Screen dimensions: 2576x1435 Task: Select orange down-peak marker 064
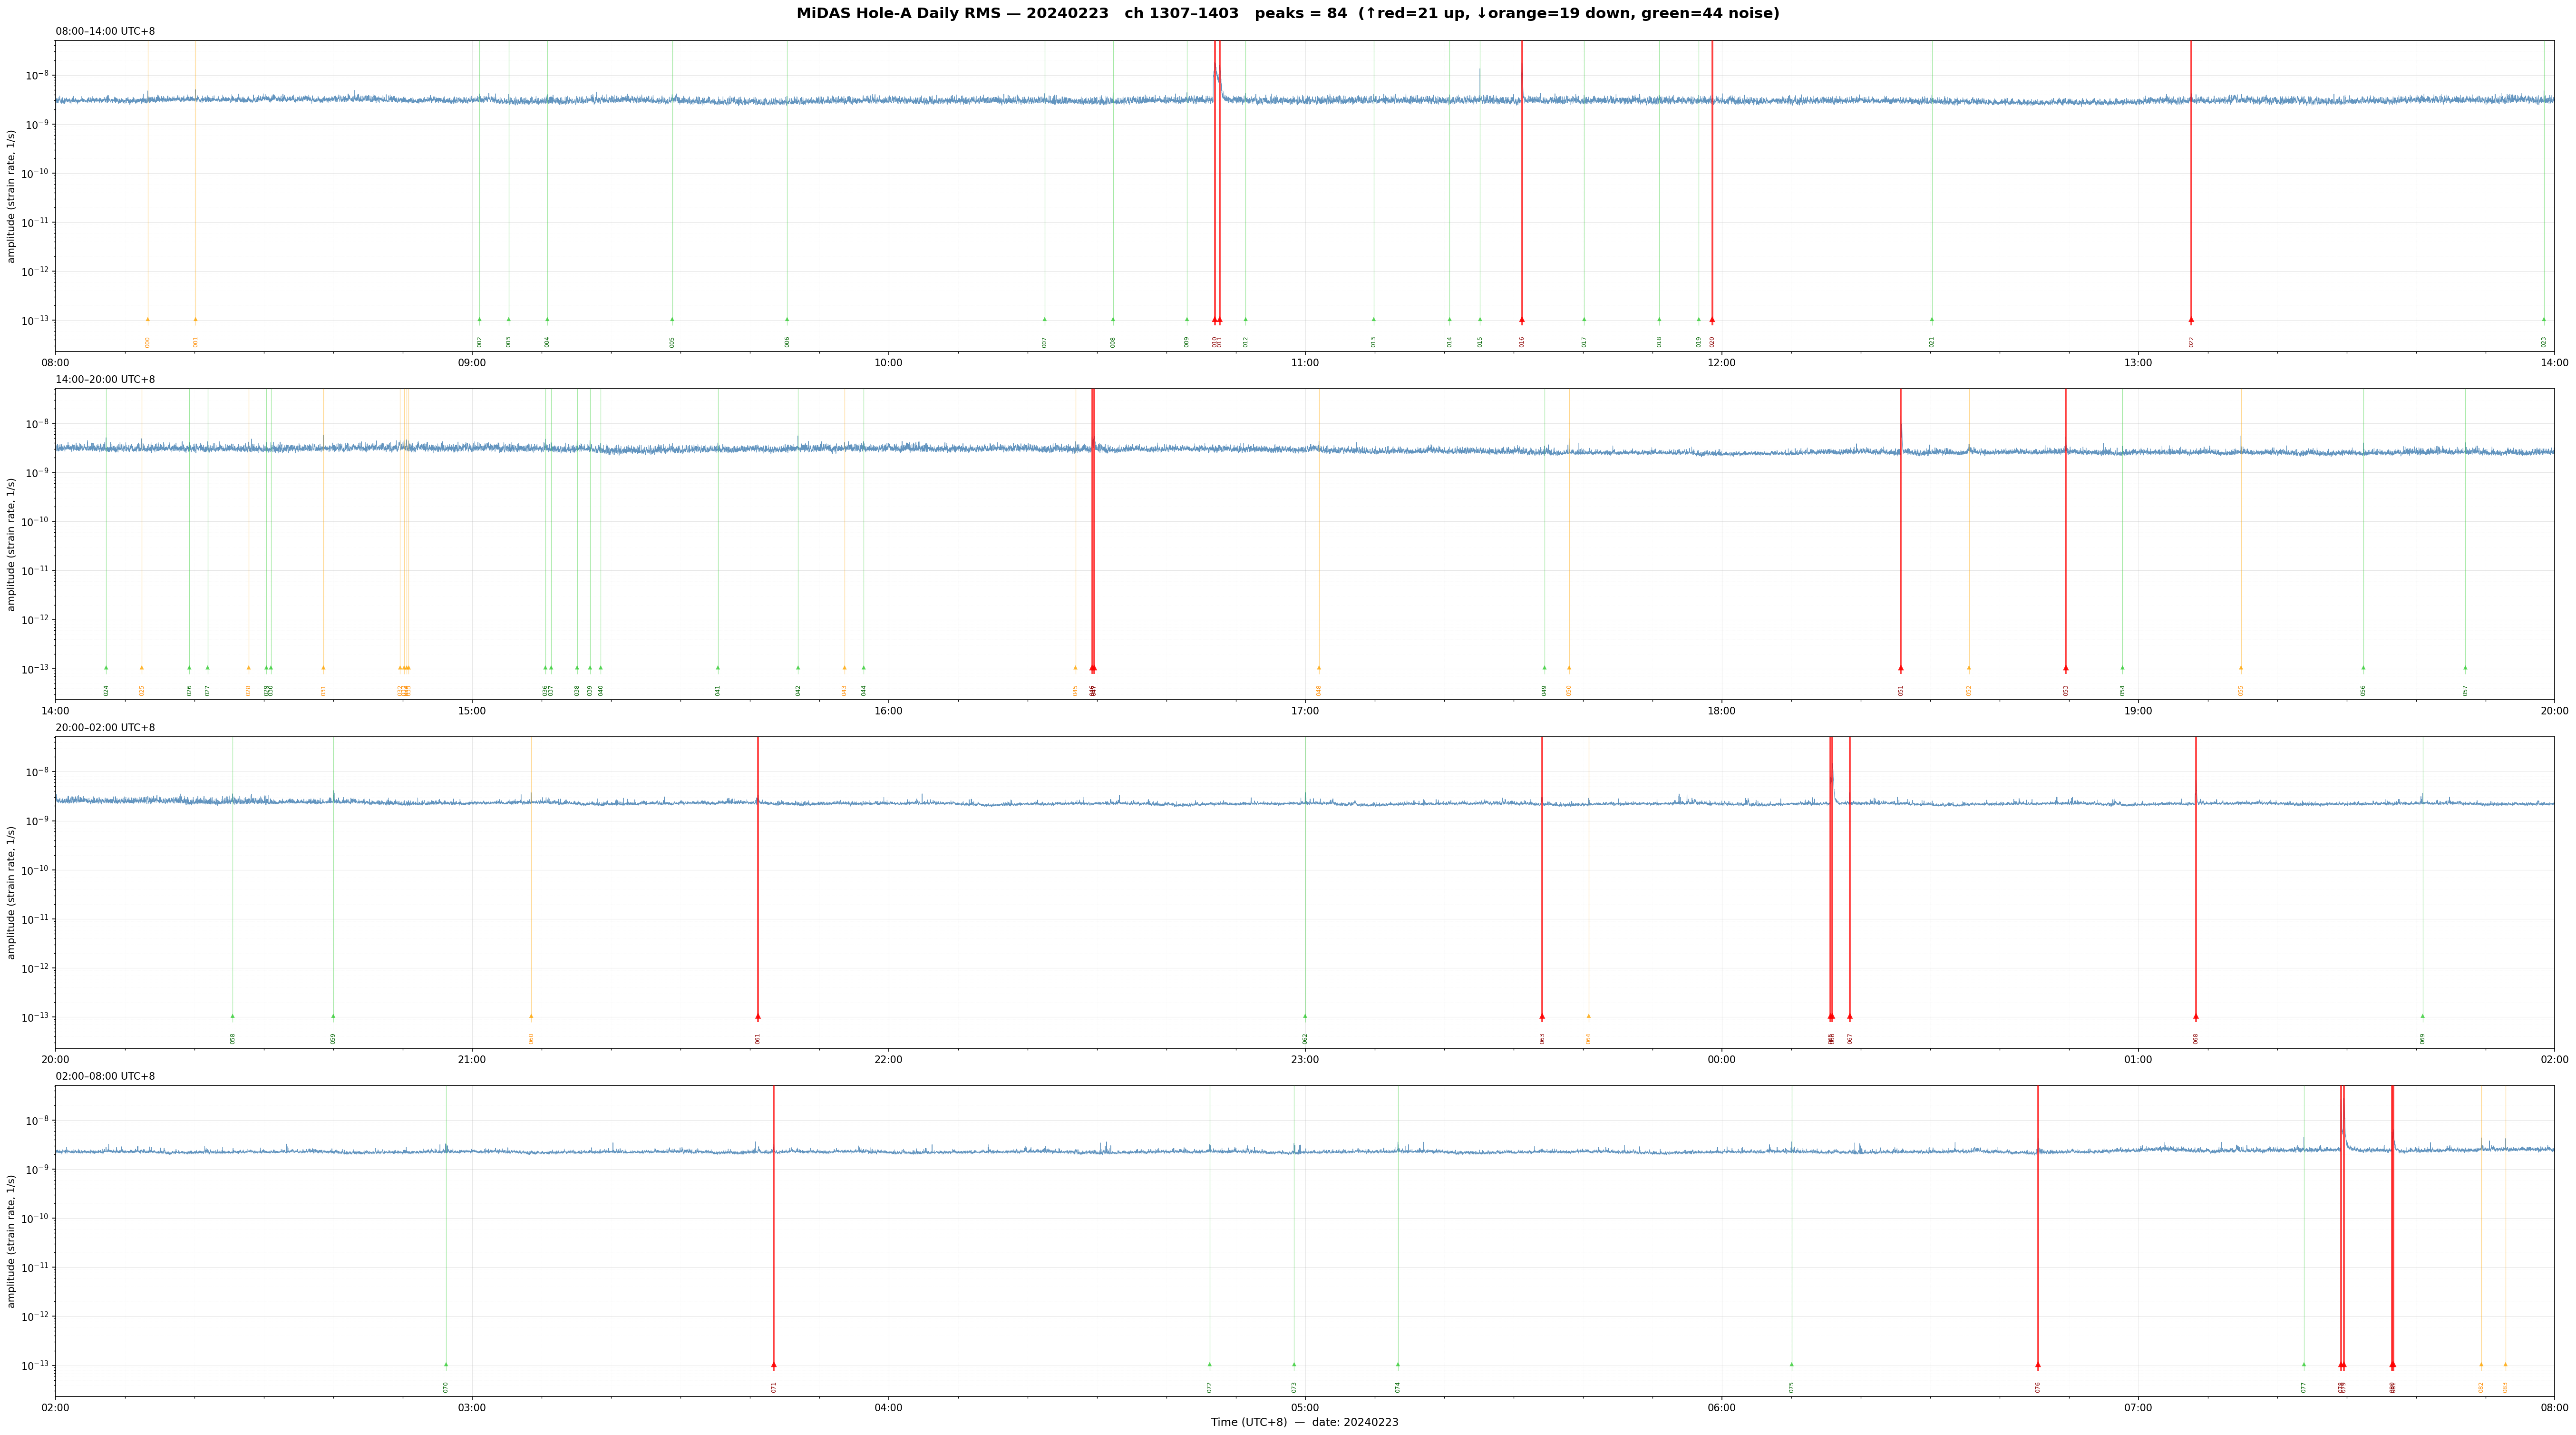1588,1017
